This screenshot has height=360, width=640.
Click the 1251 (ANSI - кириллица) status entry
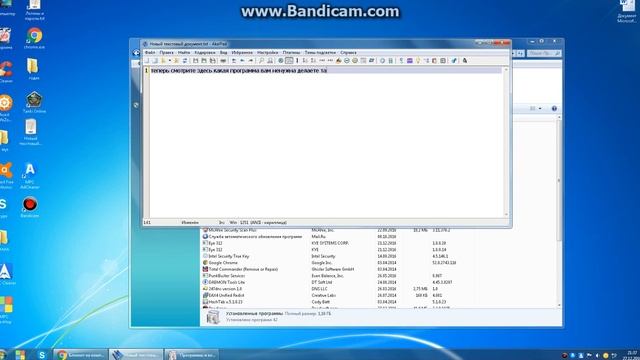tap(263, 223)
